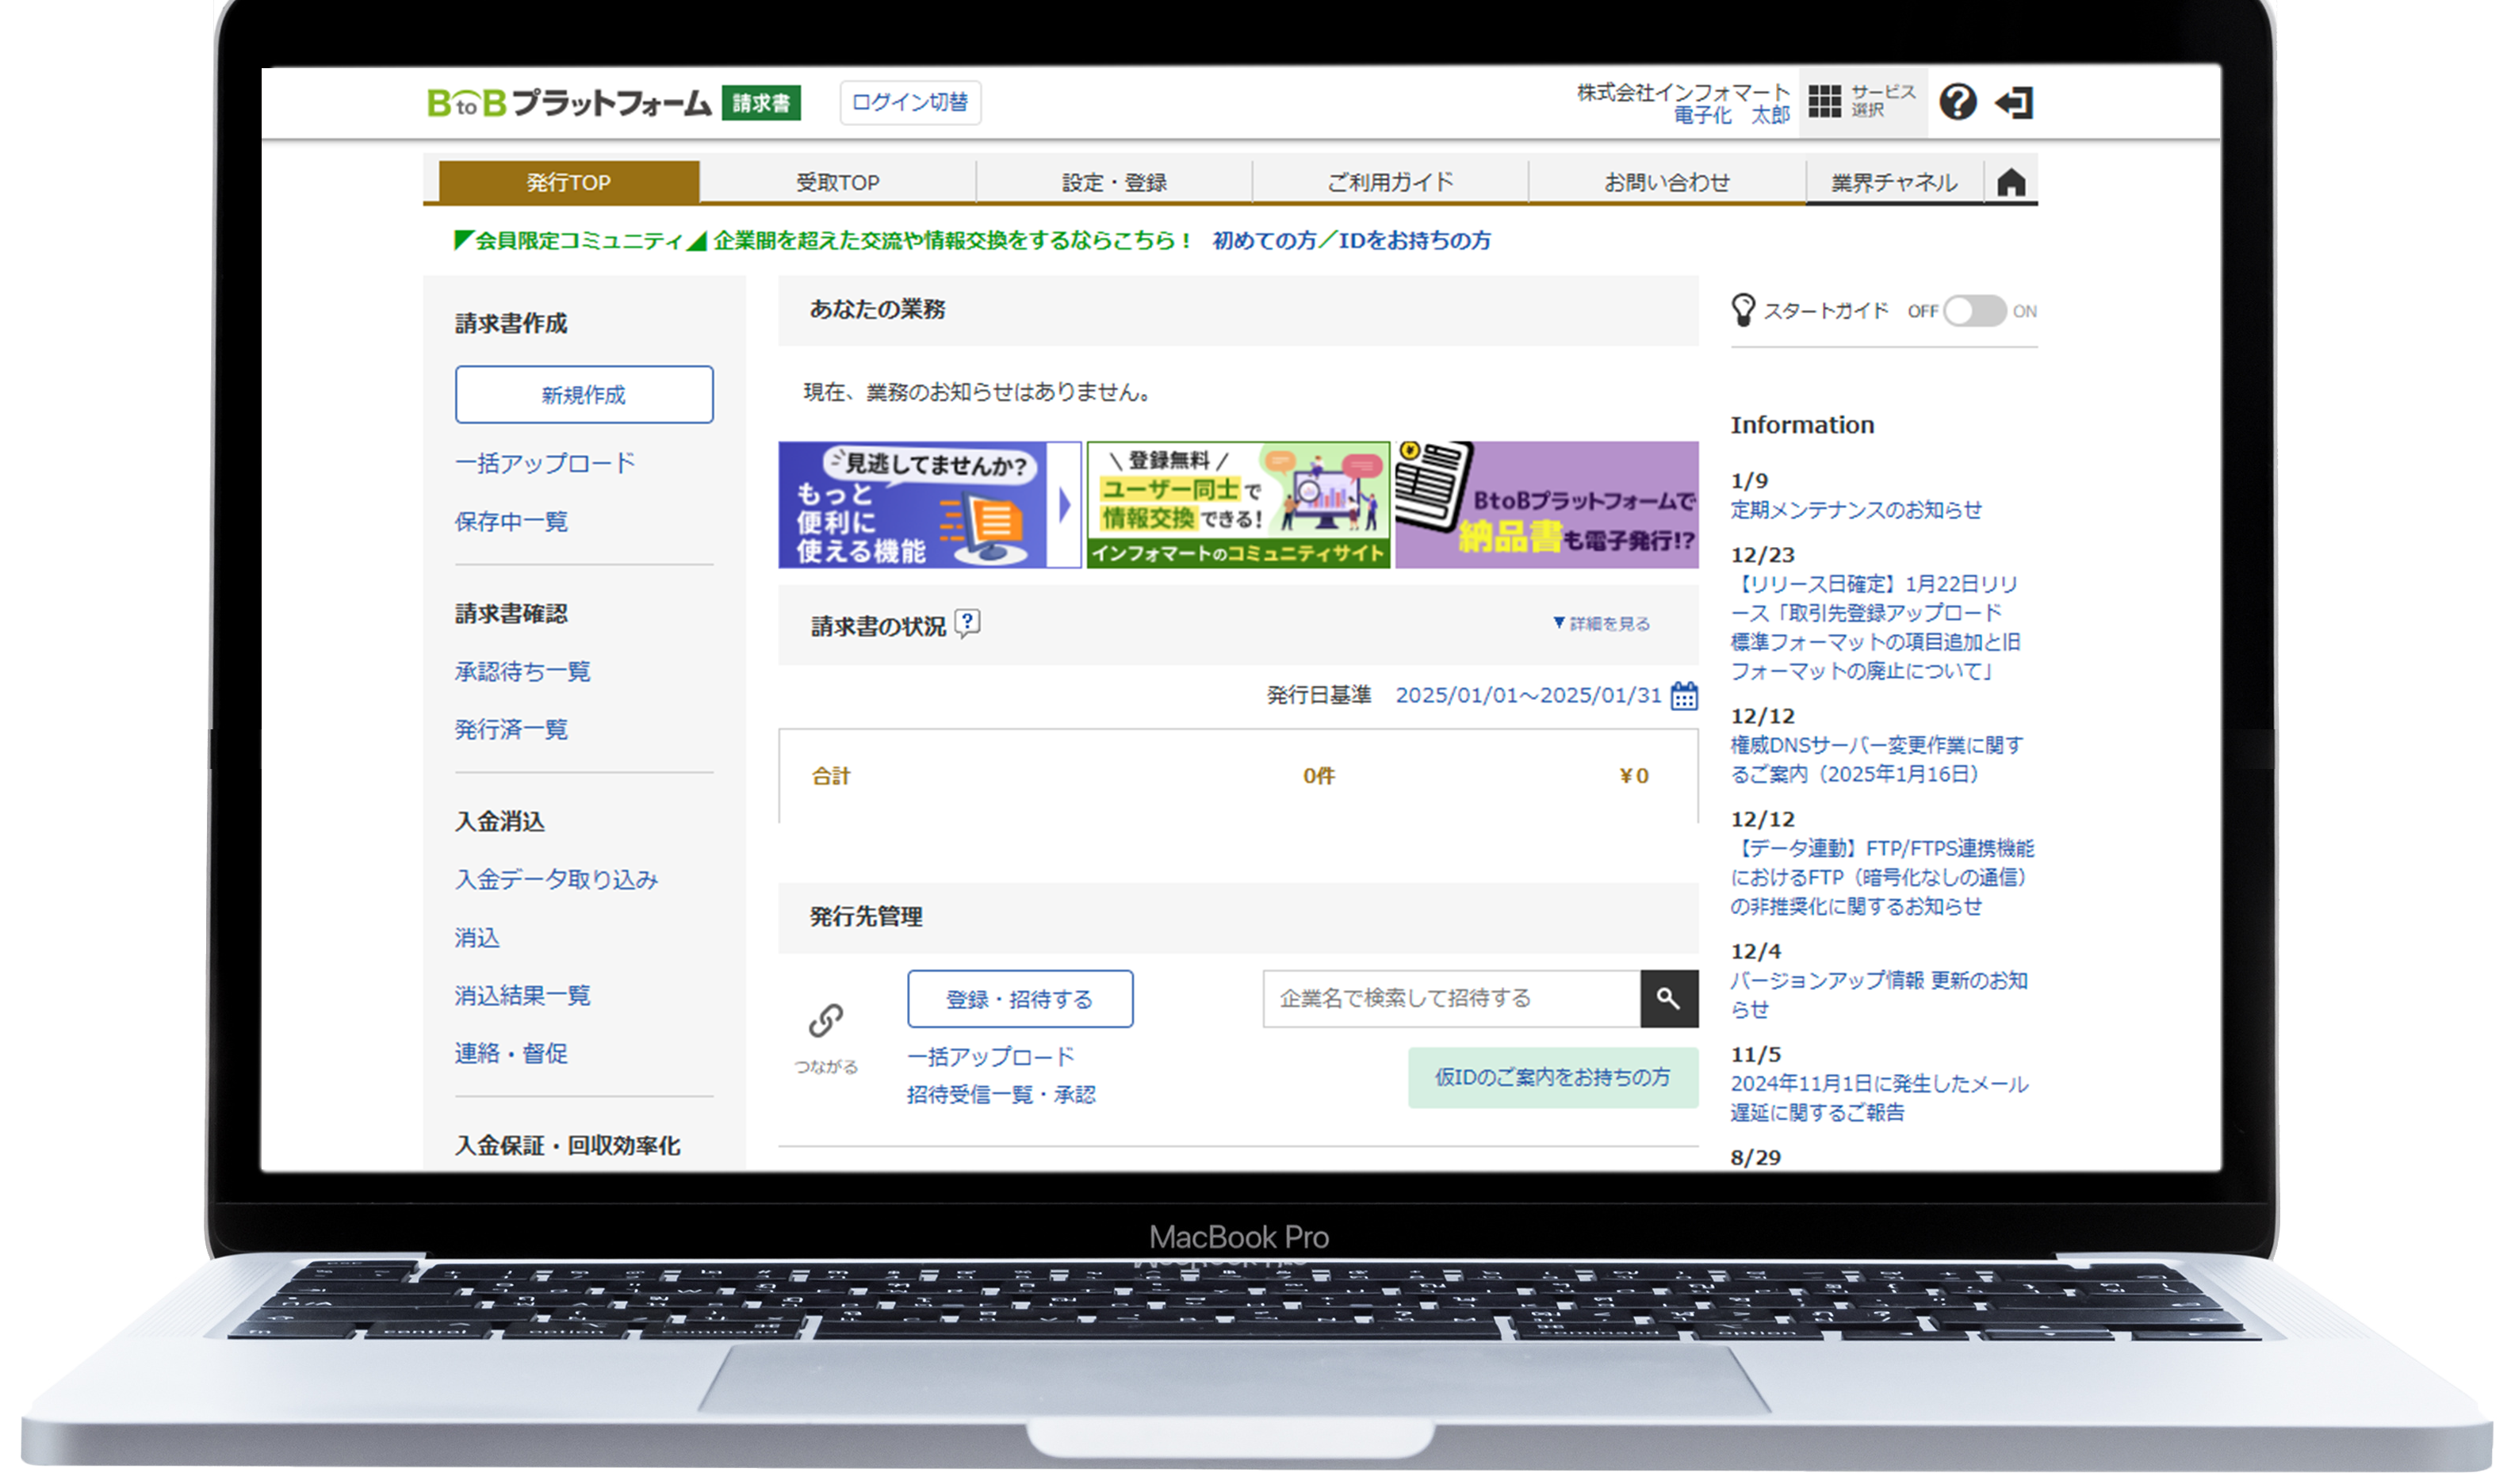Viewport: 2511px width, 1484px height.
Task: Click the ¥0 total amount
Action: (x=1633, y=775)
